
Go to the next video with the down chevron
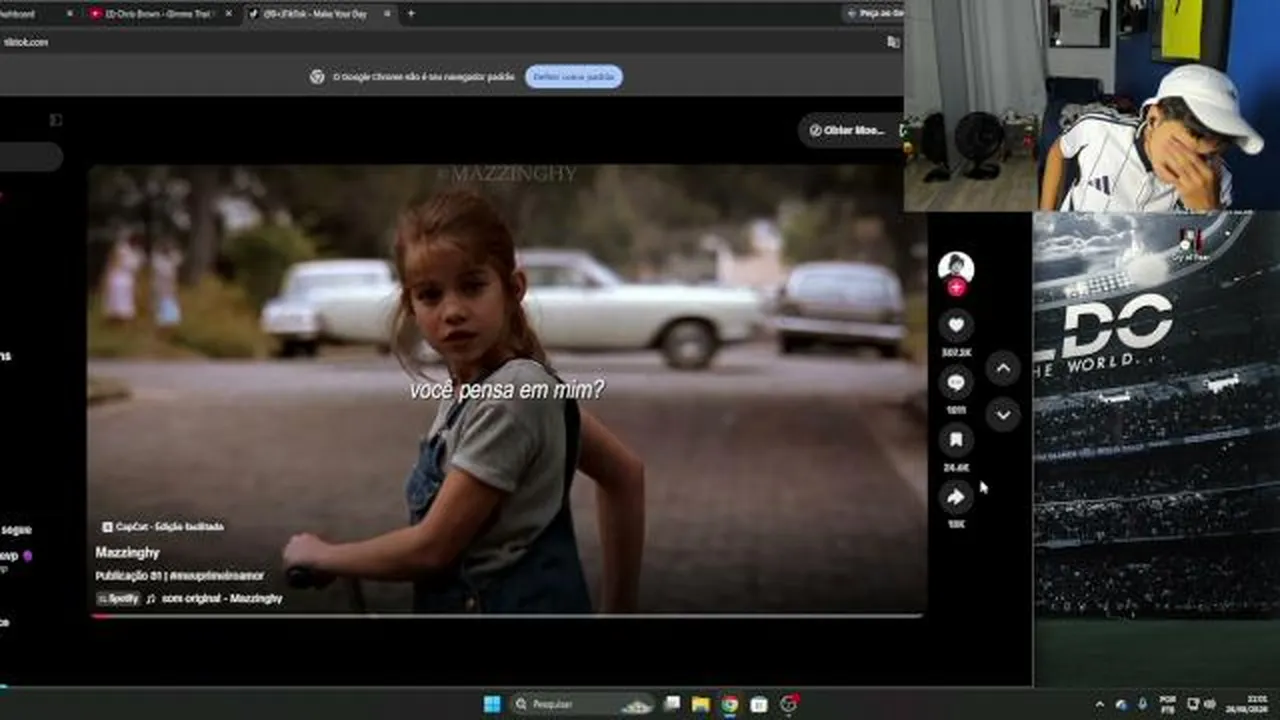[x=1003, y=414]
